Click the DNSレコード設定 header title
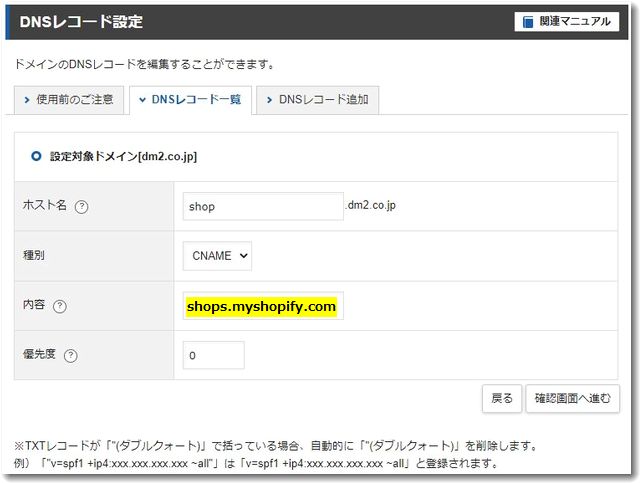The height and width of the screenshot is (483, 640). tap(81, 22)
